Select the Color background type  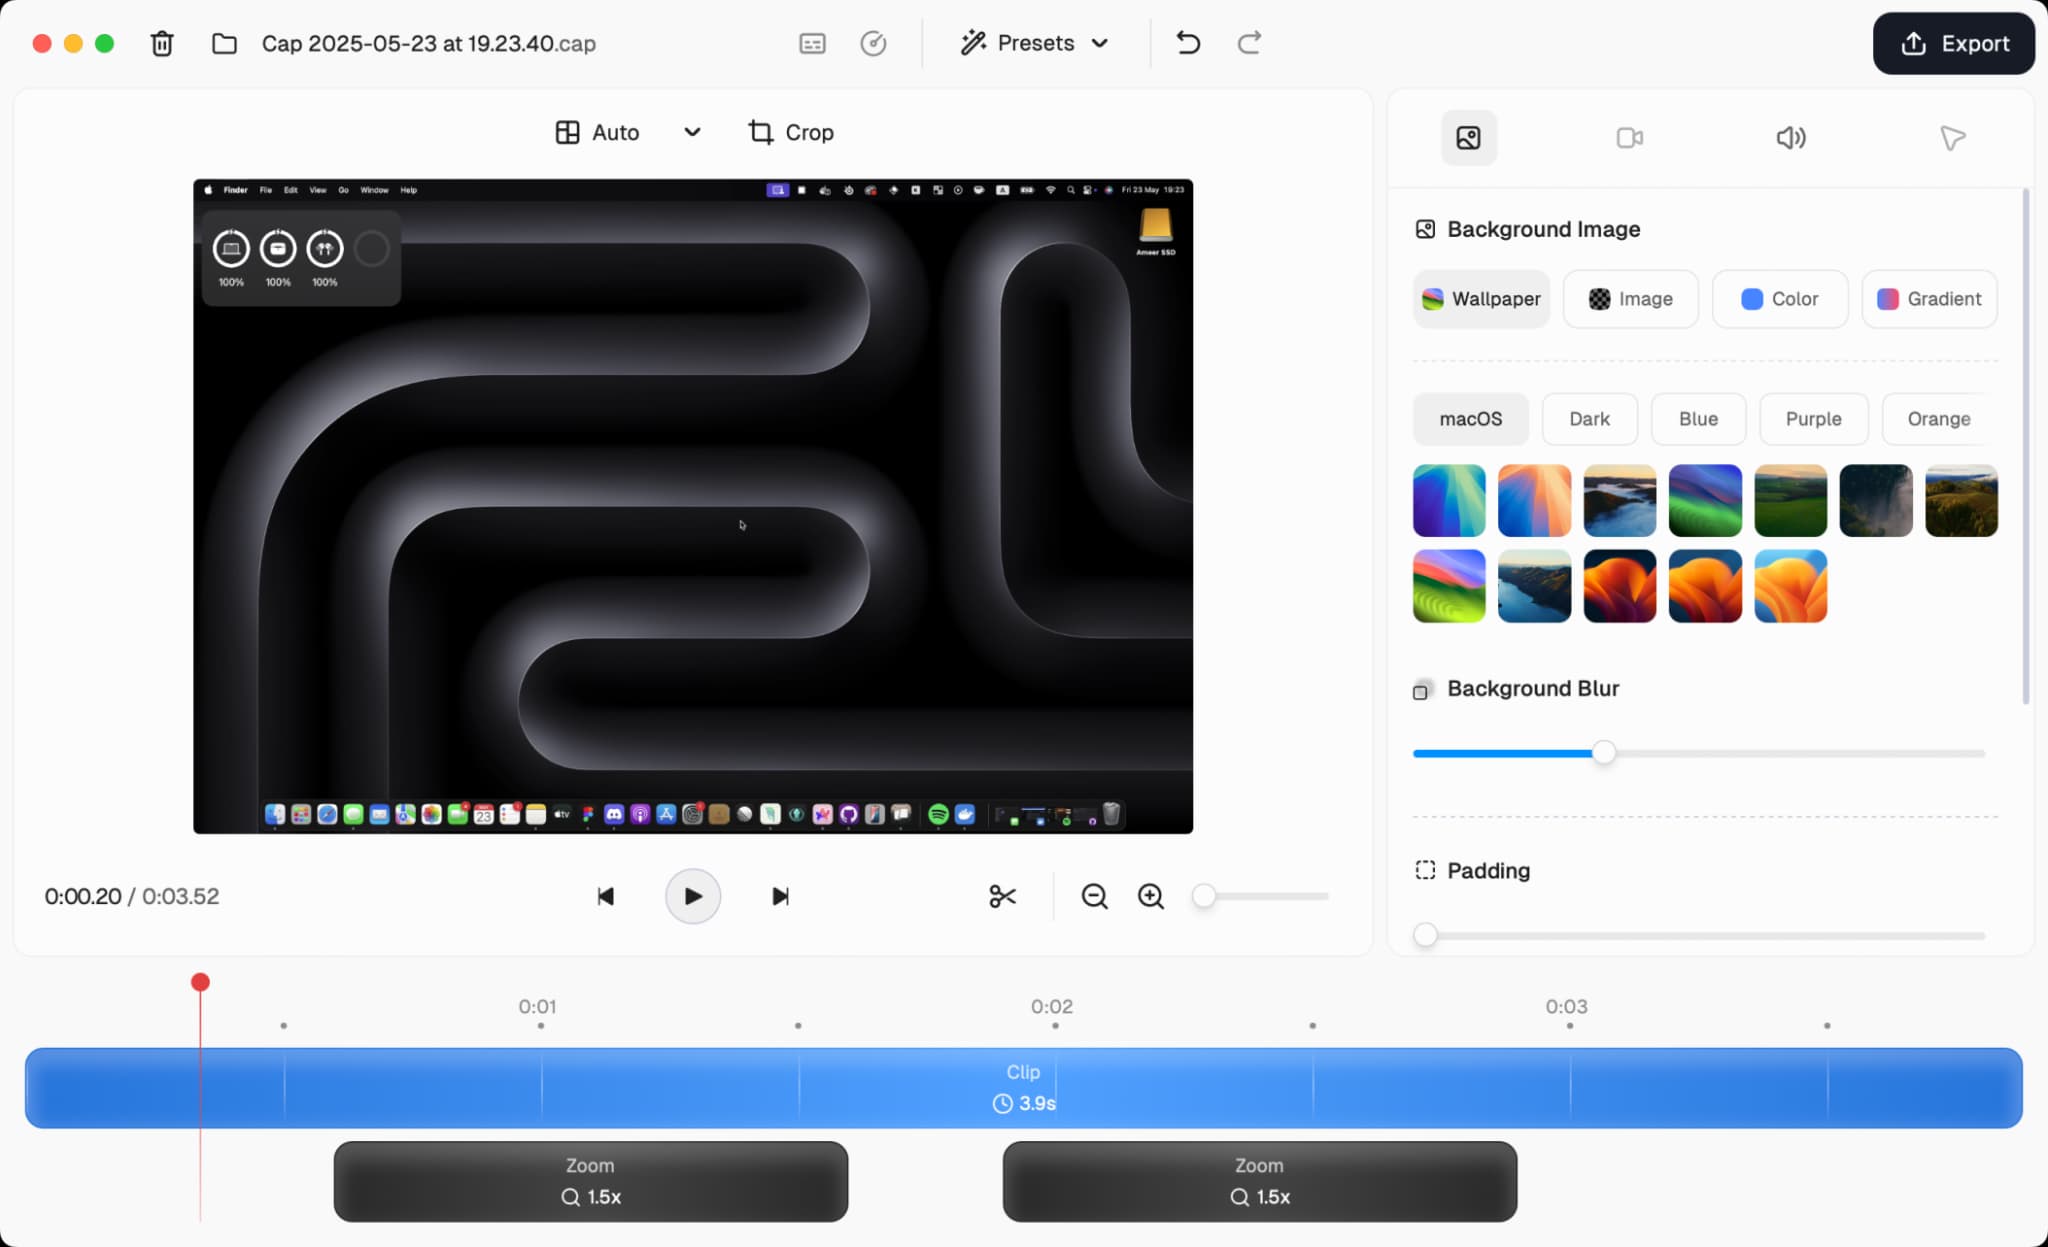(1780, 298)
